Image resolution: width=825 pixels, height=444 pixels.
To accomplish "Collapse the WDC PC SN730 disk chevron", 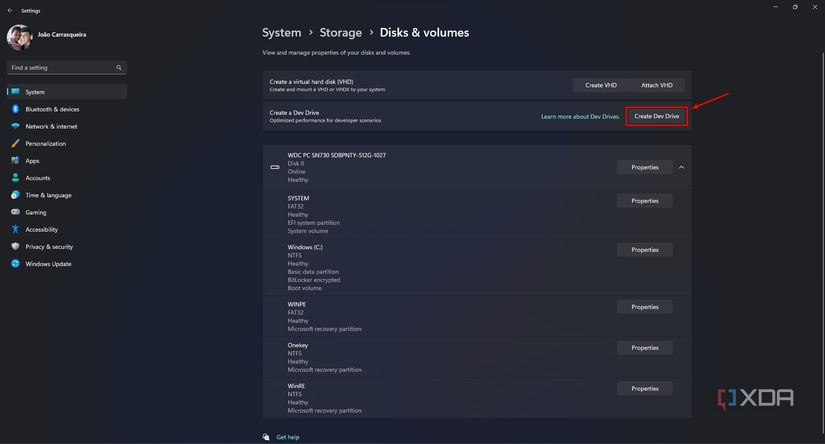I will click(681, 167).
